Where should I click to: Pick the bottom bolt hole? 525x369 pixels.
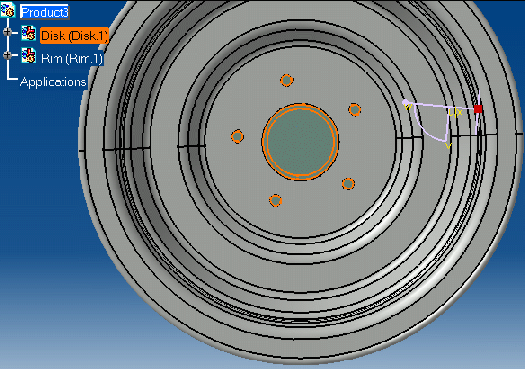(275, 201)
